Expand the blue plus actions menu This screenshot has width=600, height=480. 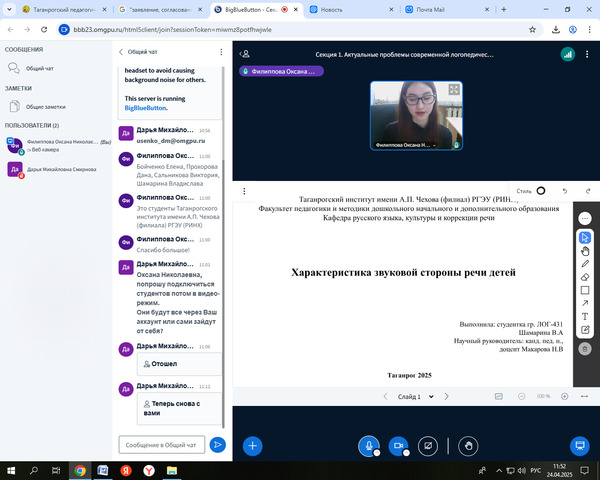pyautogui.click(x=254, y=444)
